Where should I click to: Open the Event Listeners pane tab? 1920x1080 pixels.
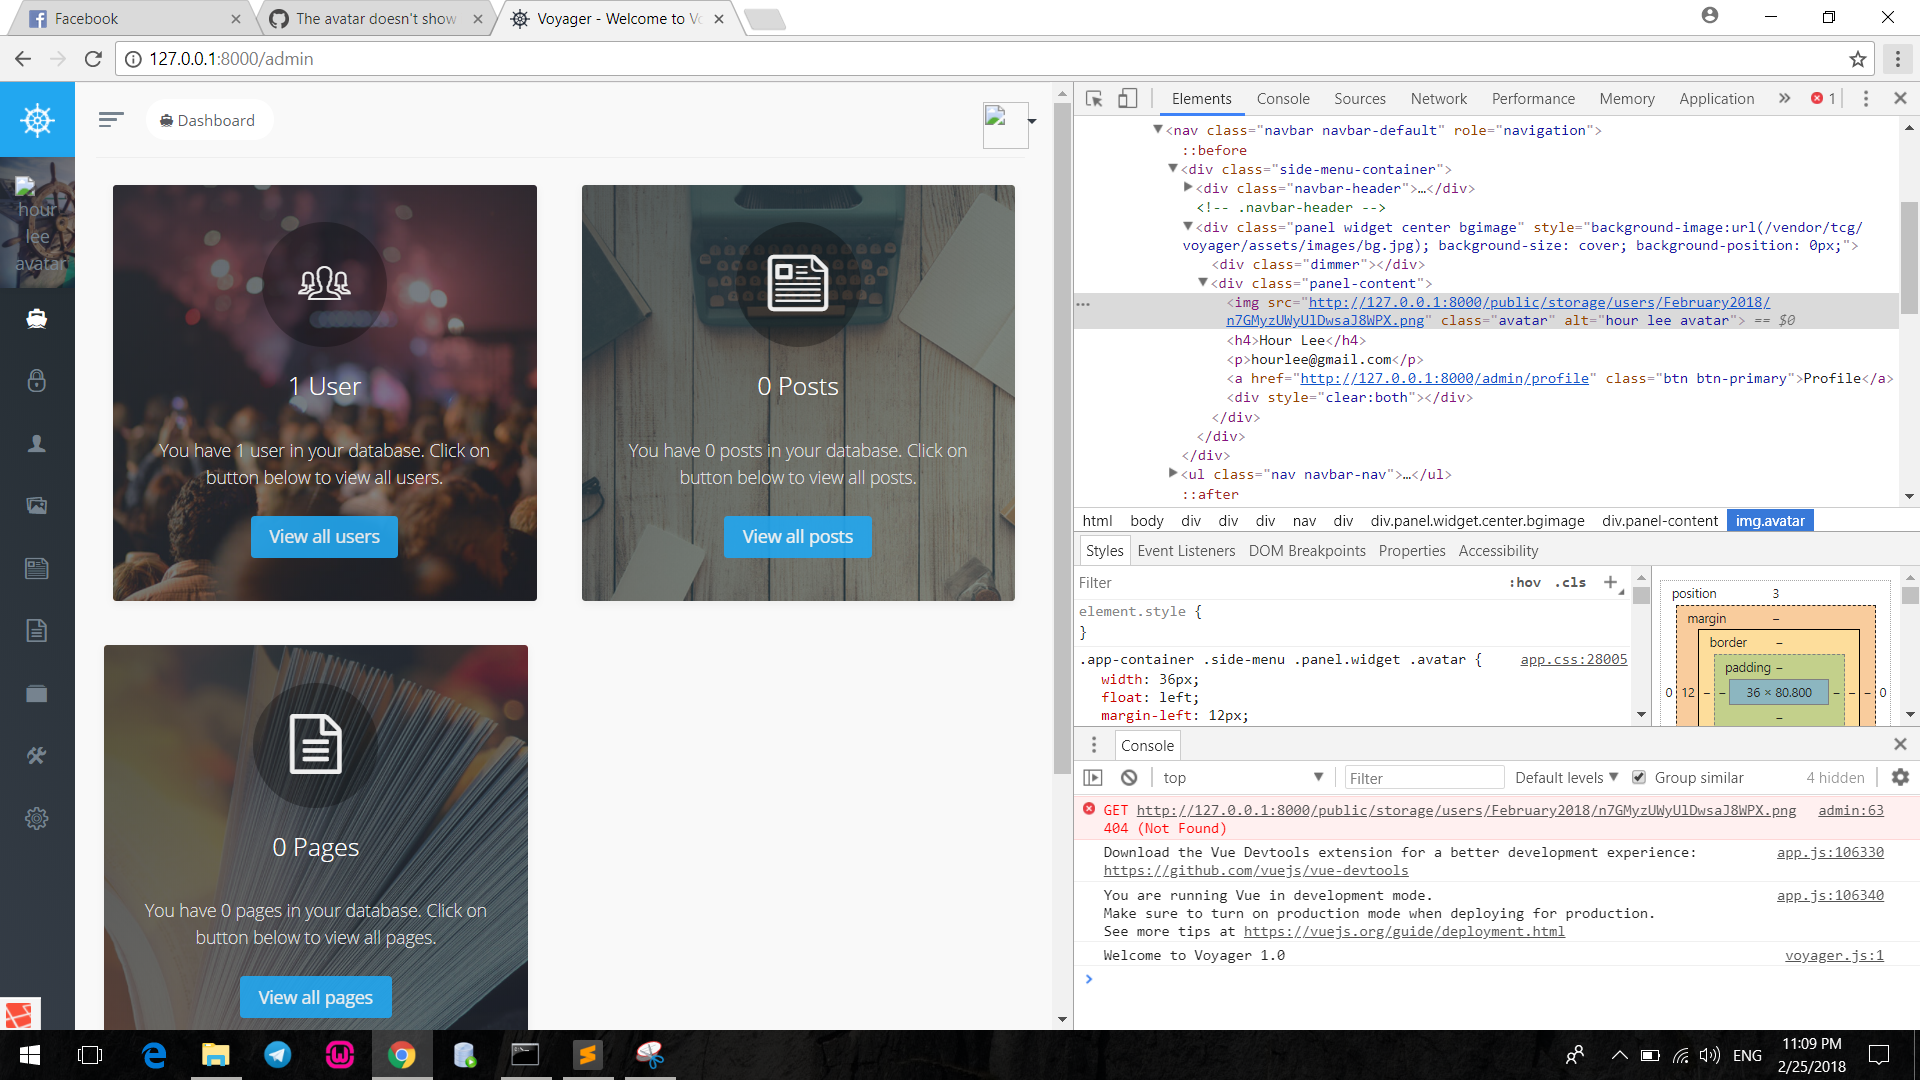(x=1185, y=550)
